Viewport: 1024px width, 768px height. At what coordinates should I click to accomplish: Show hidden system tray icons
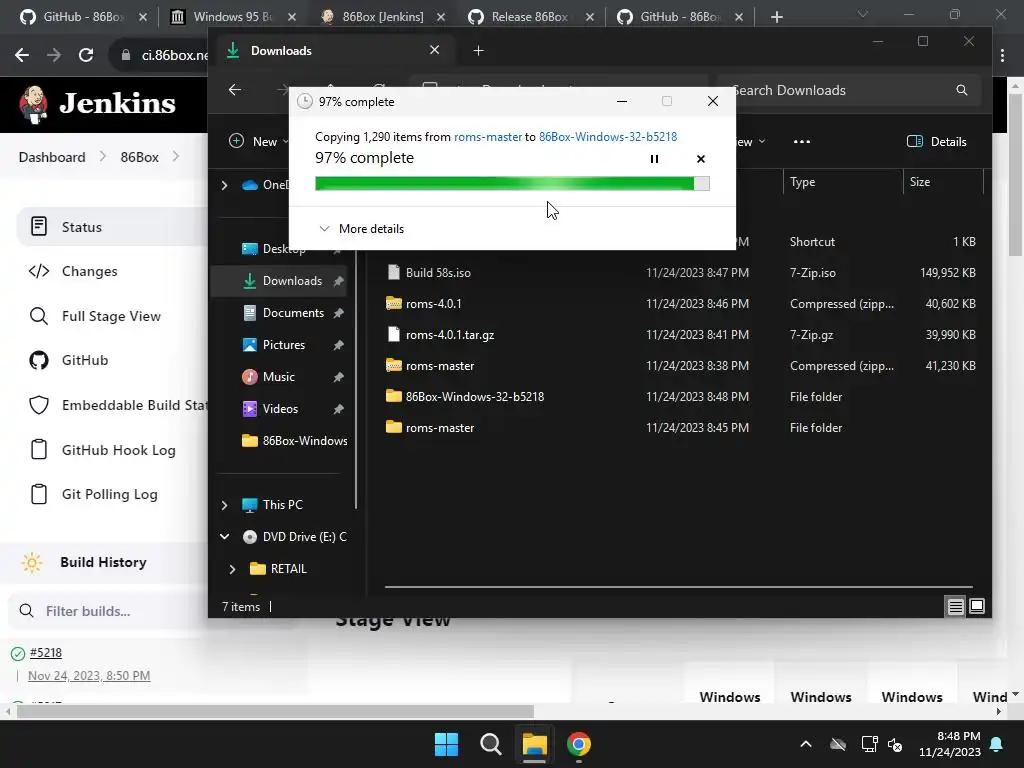click(x=806, y=744)
